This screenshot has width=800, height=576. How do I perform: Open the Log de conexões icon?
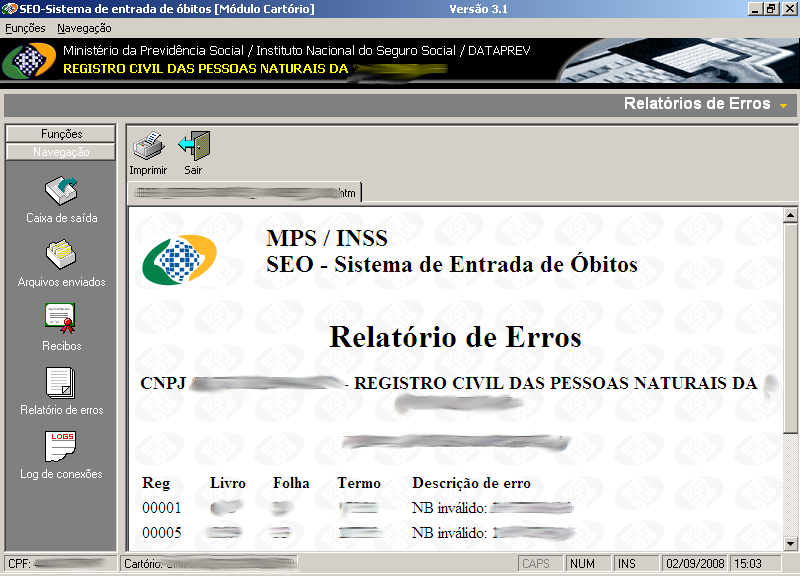tap(60, 446)
